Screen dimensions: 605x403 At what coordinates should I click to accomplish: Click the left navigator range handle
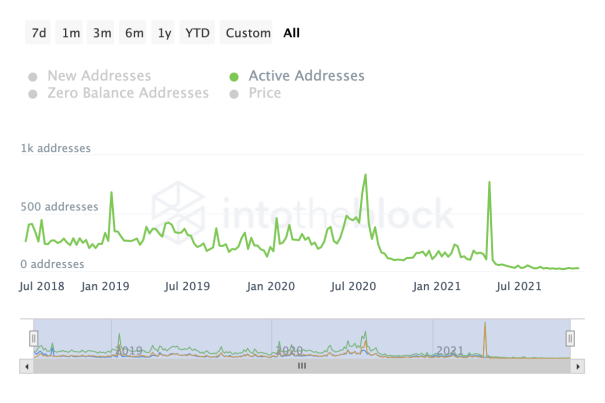33,338
